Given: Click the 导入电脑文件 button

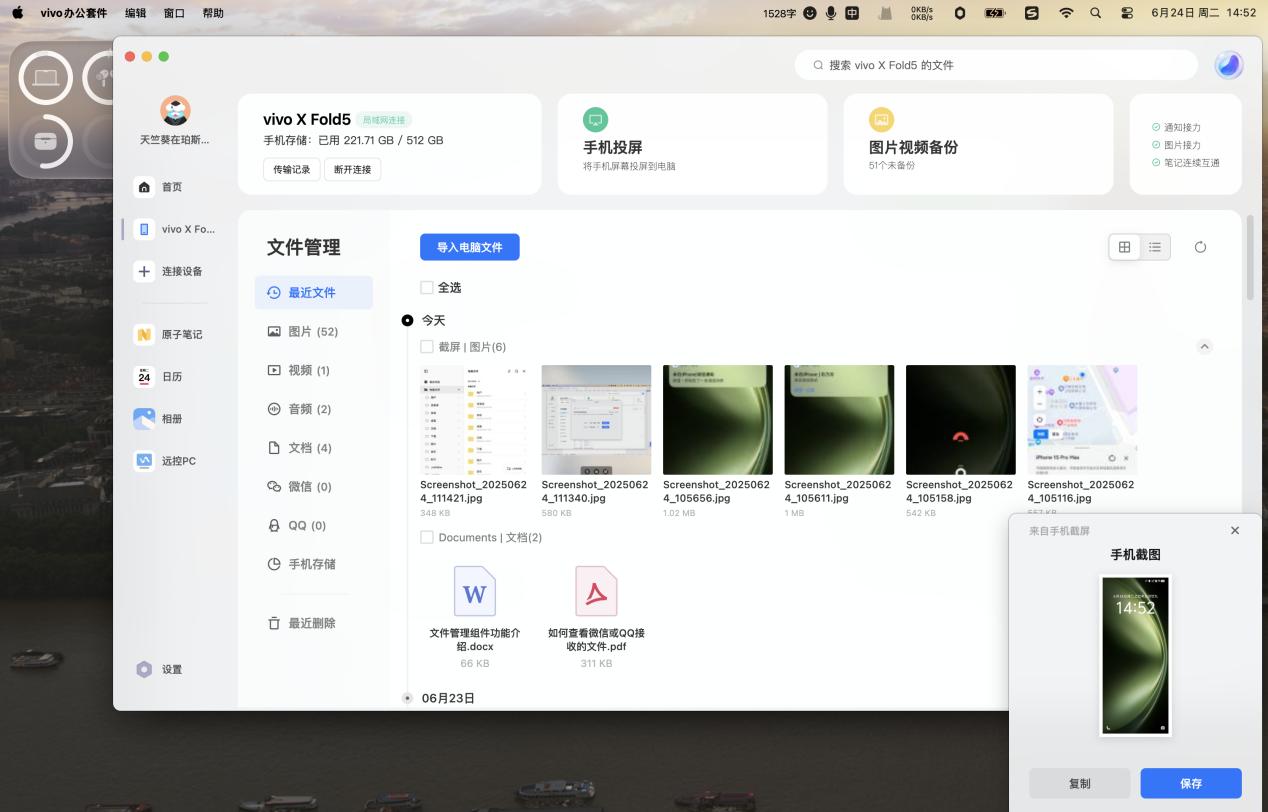Looking at the screenshot, I should 470,247.
